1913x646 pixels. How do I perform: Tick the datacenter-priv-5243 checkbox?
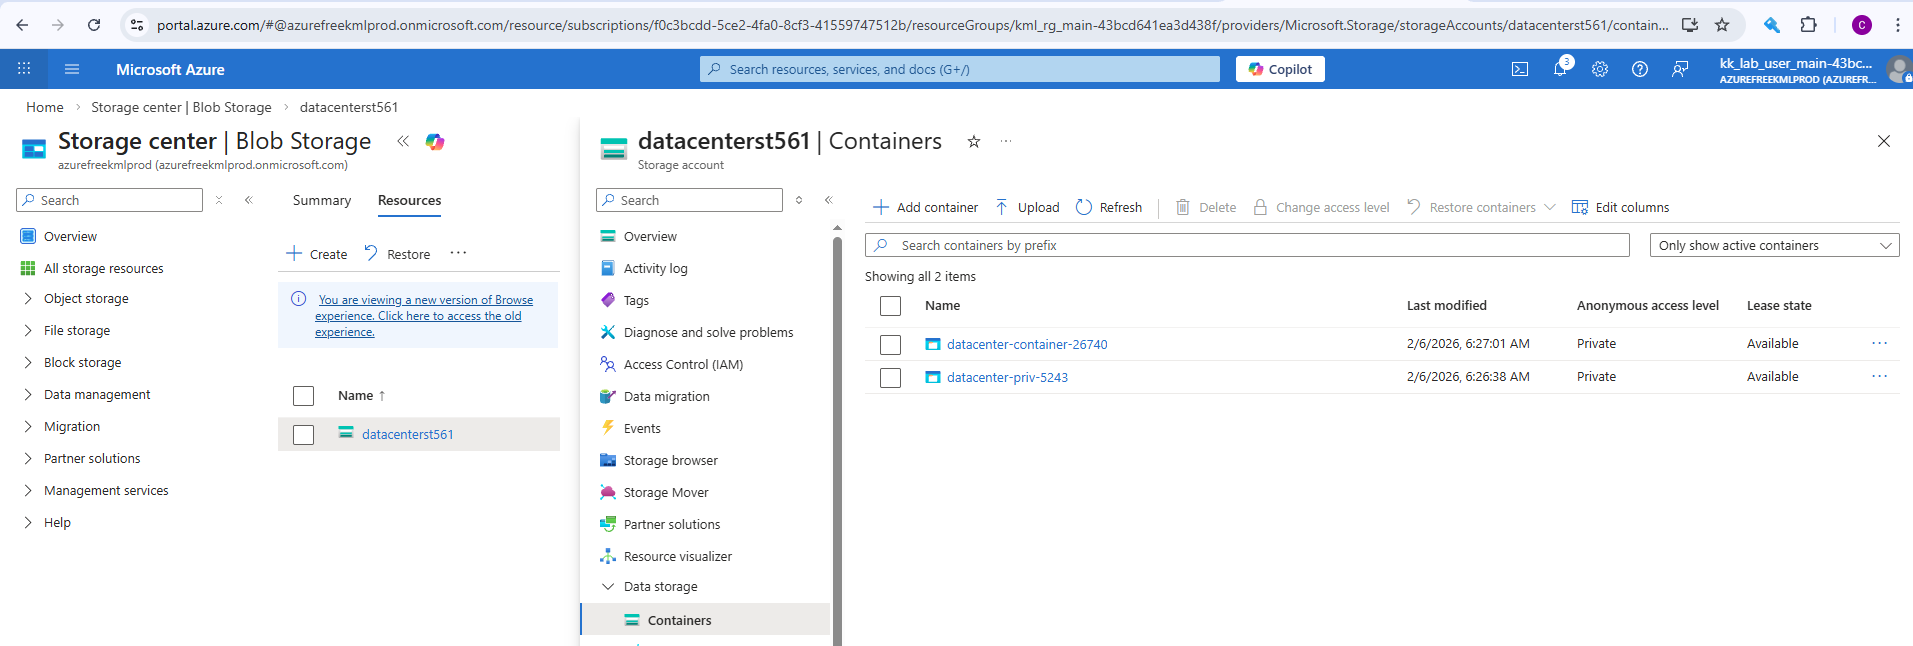click(890, 377)
